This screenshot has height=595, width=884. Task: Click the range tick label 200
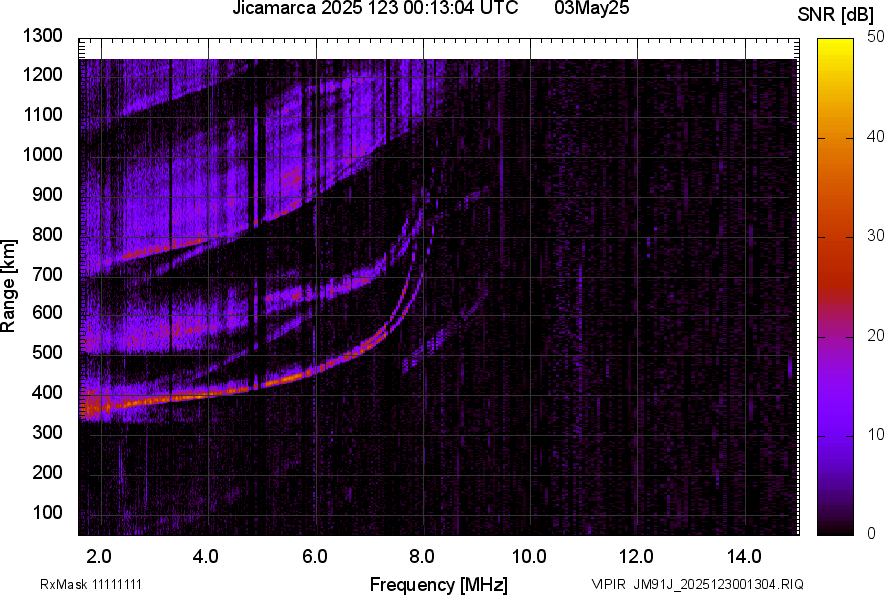point(47,472)
